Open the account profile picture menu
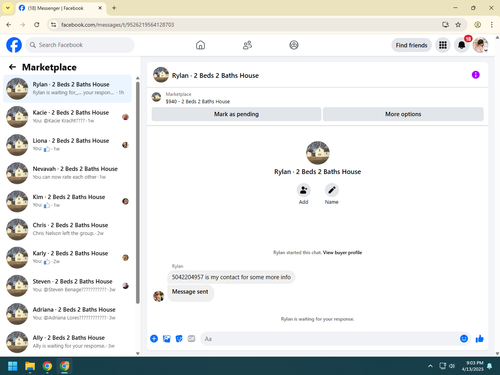Image resolution: width=500 pixels, height=375 pixels. coord(480,45)
